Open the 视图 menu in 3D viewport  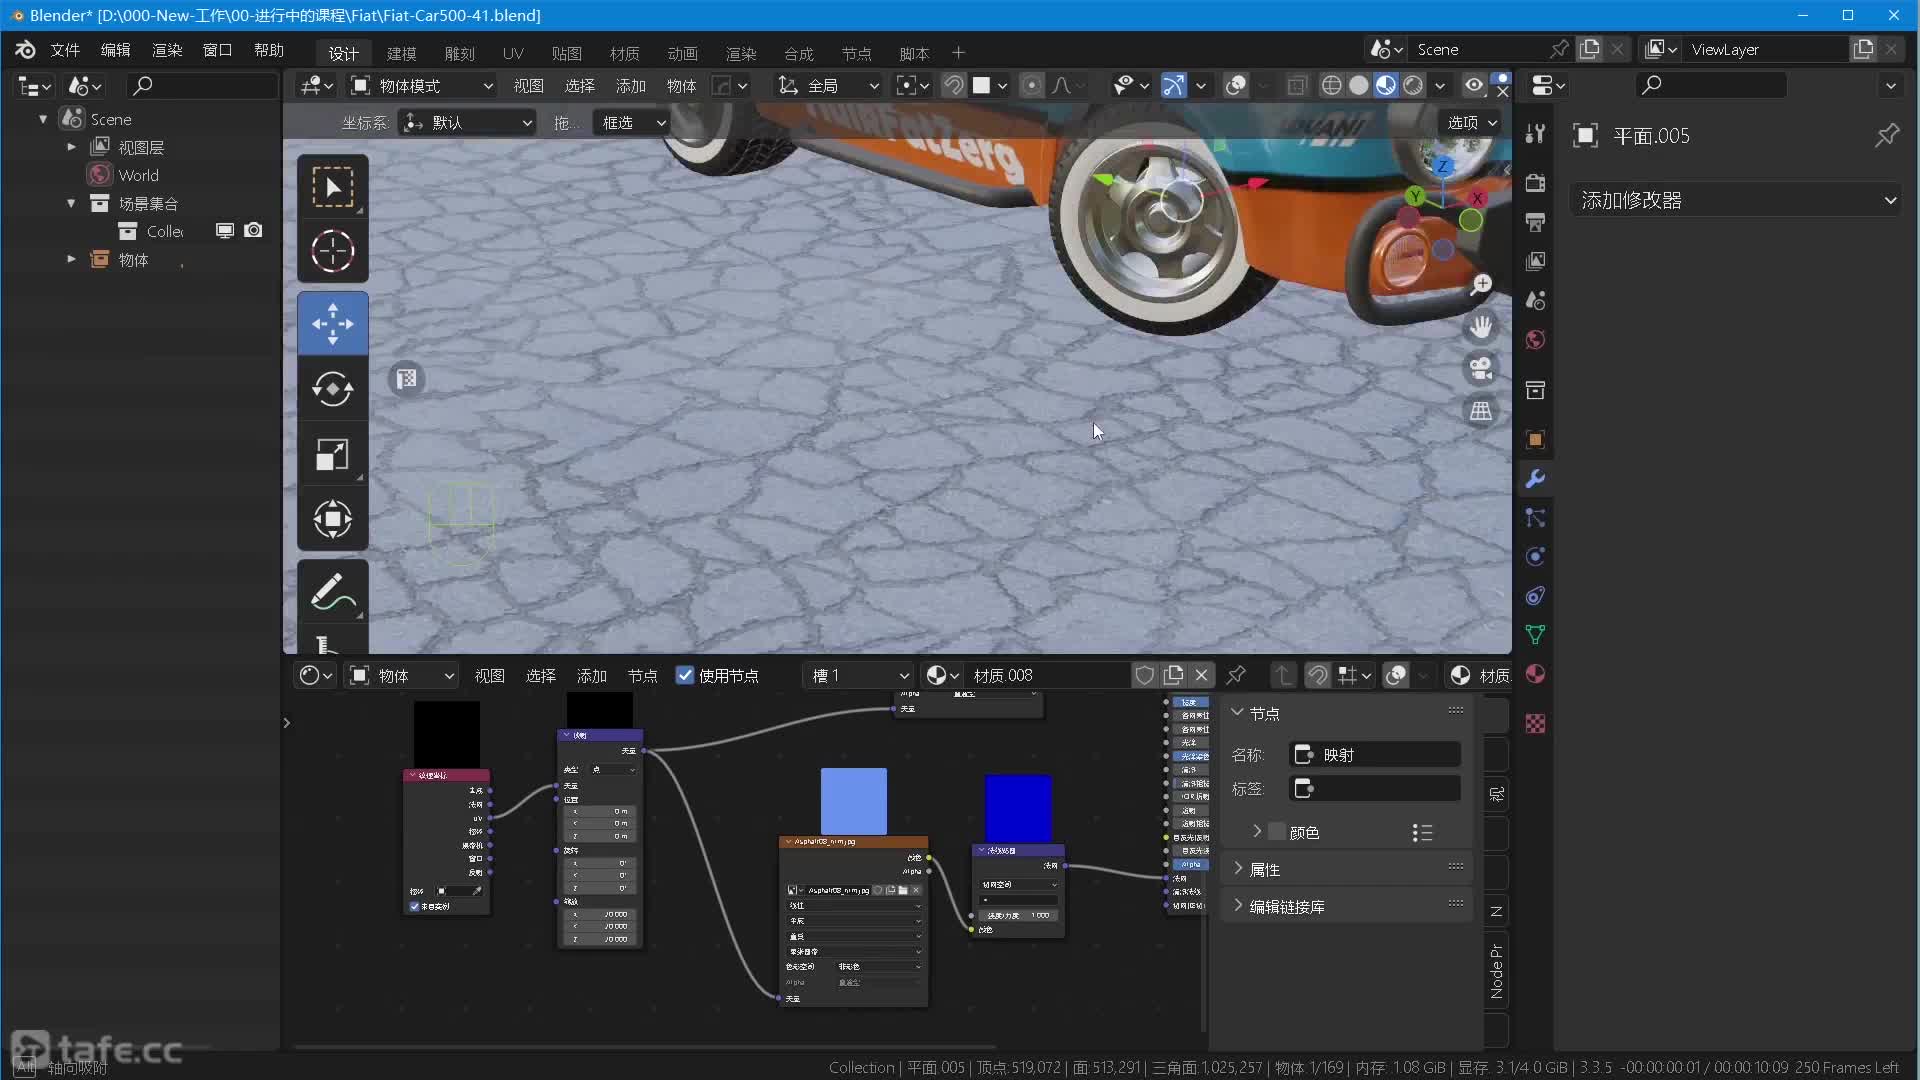[529, 86]
